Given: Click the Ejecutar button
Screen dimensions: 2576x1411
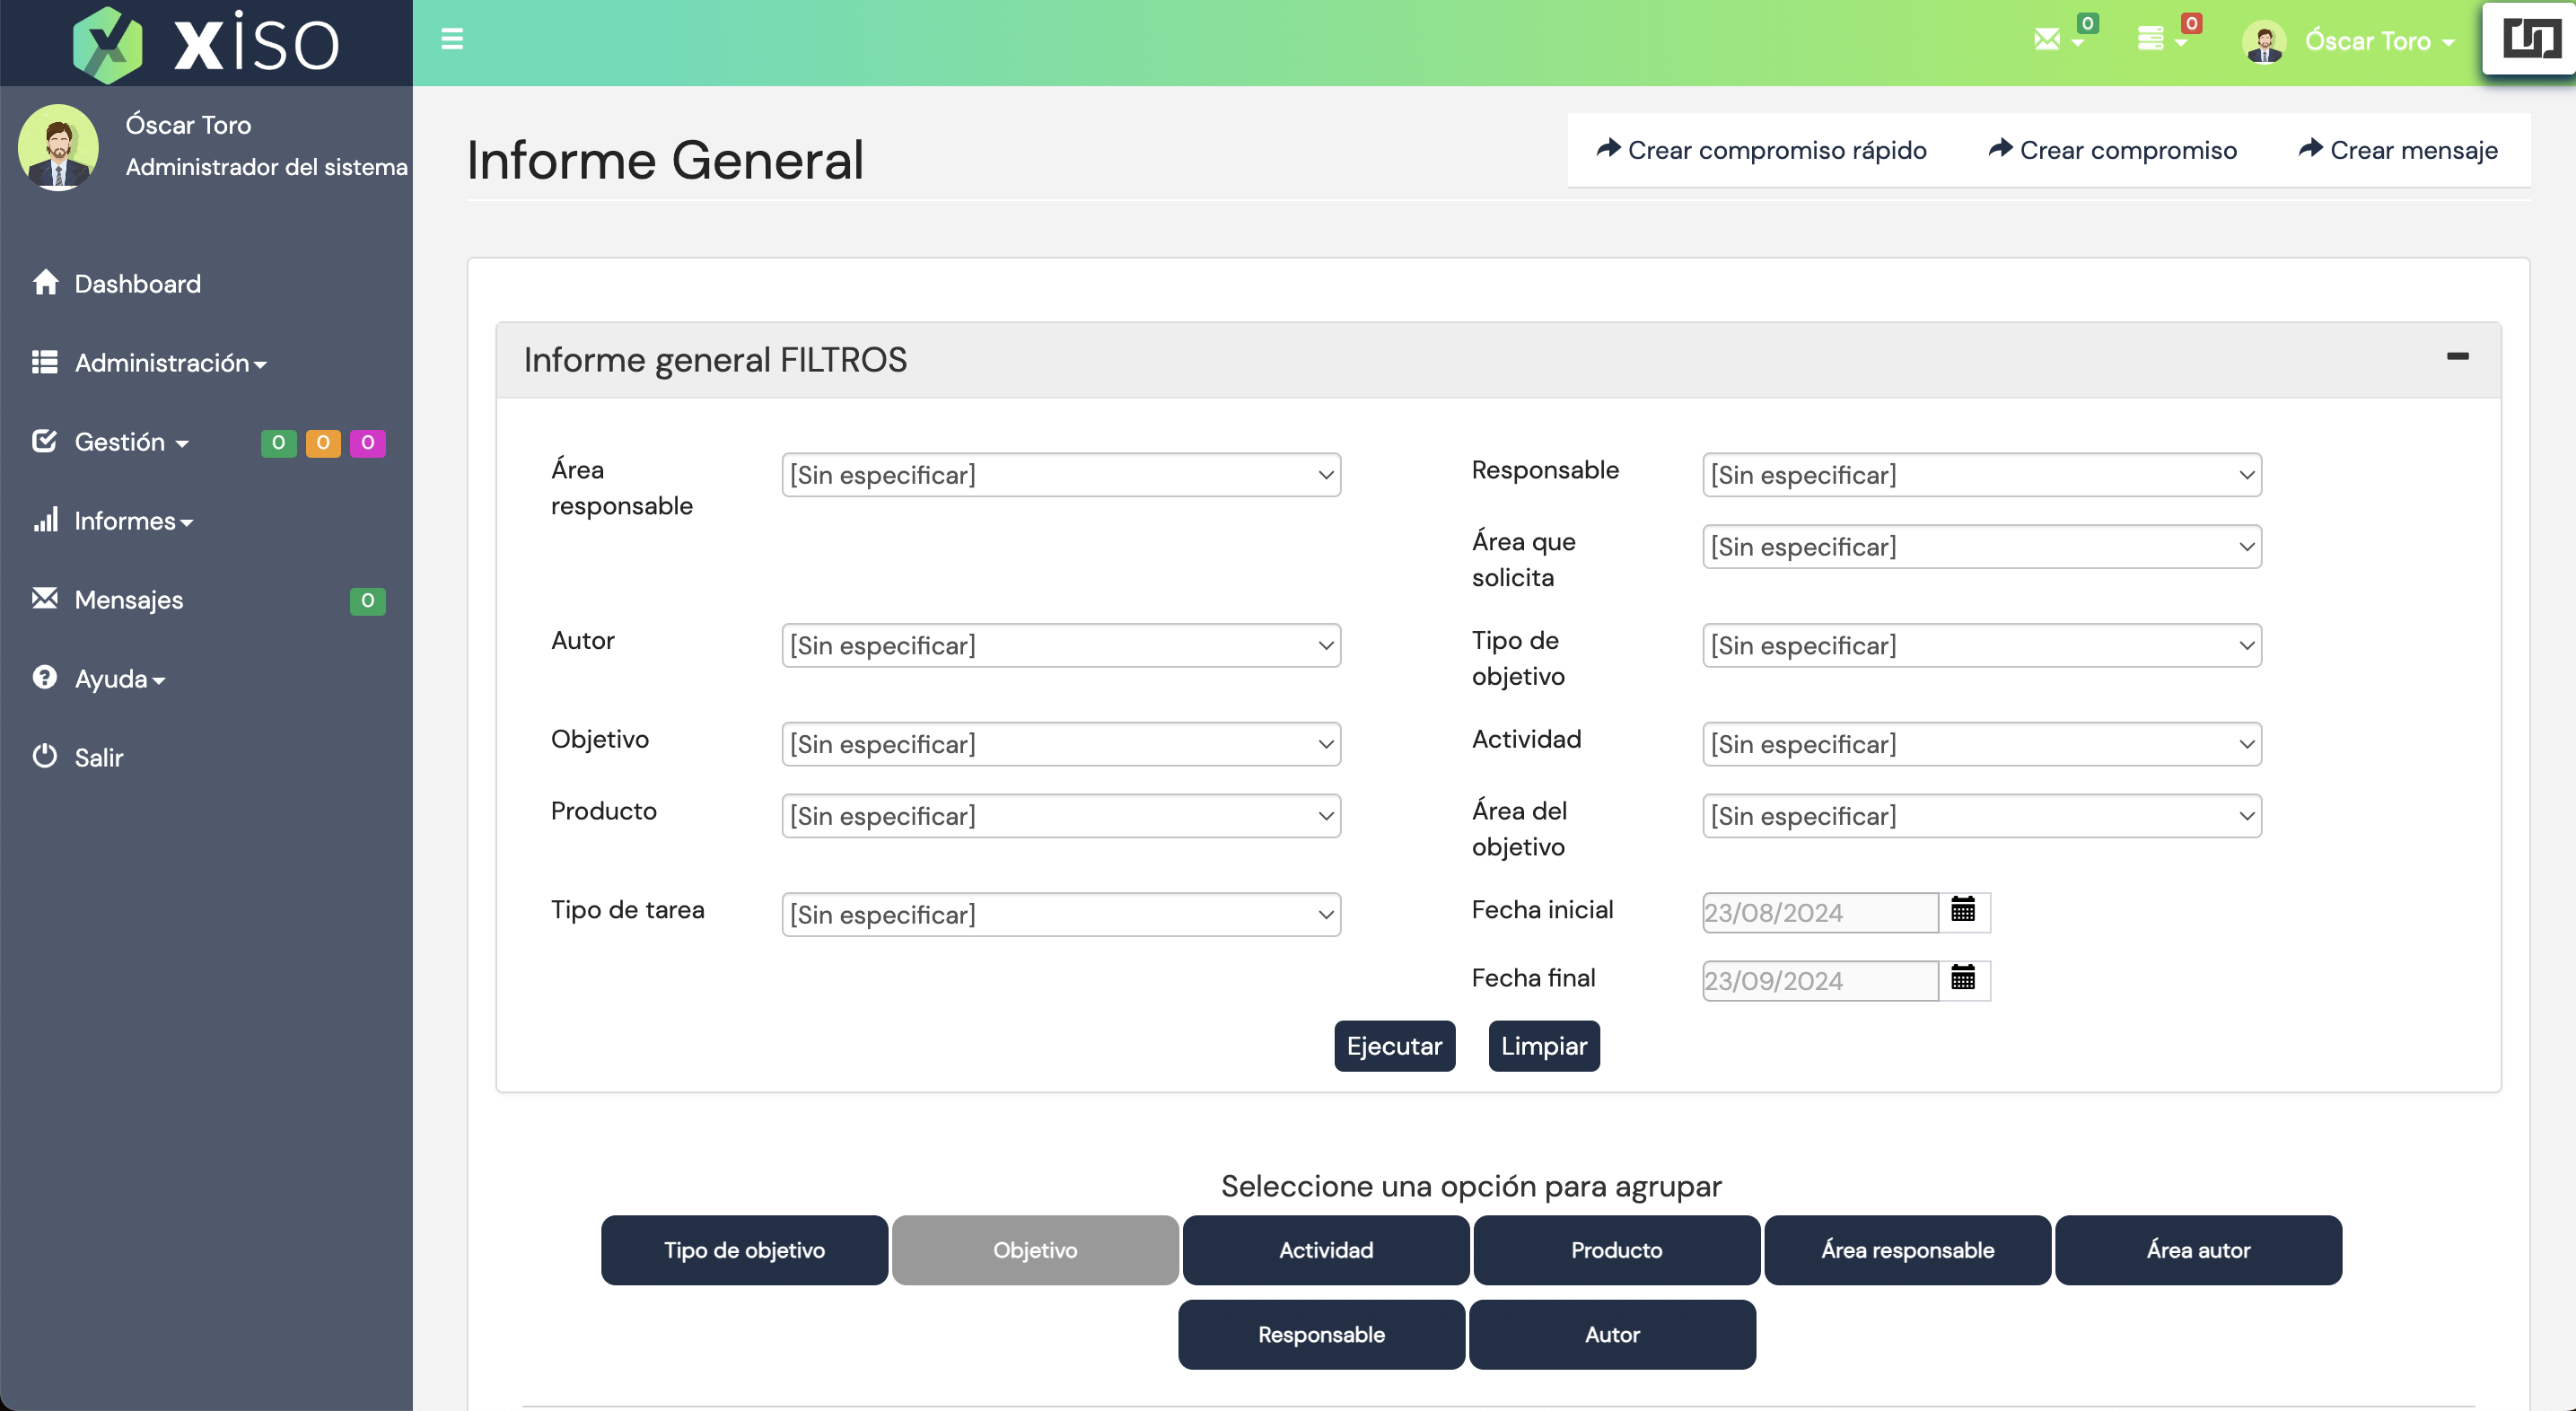Looking at the screenshot, I should click(x=1394, y=1046).
